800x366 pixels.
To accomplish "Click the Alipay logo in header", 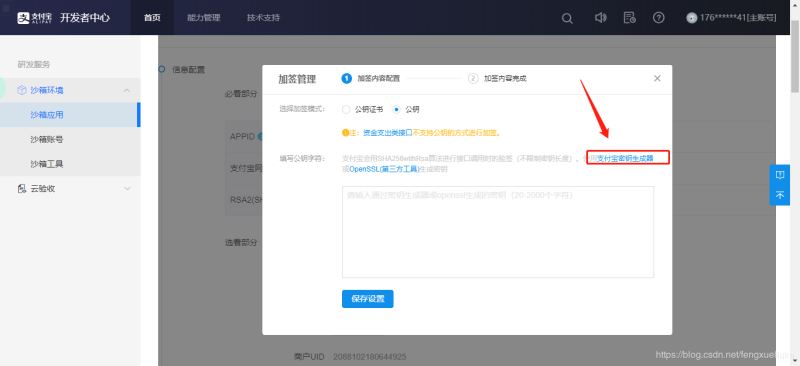I will [34, 18].
